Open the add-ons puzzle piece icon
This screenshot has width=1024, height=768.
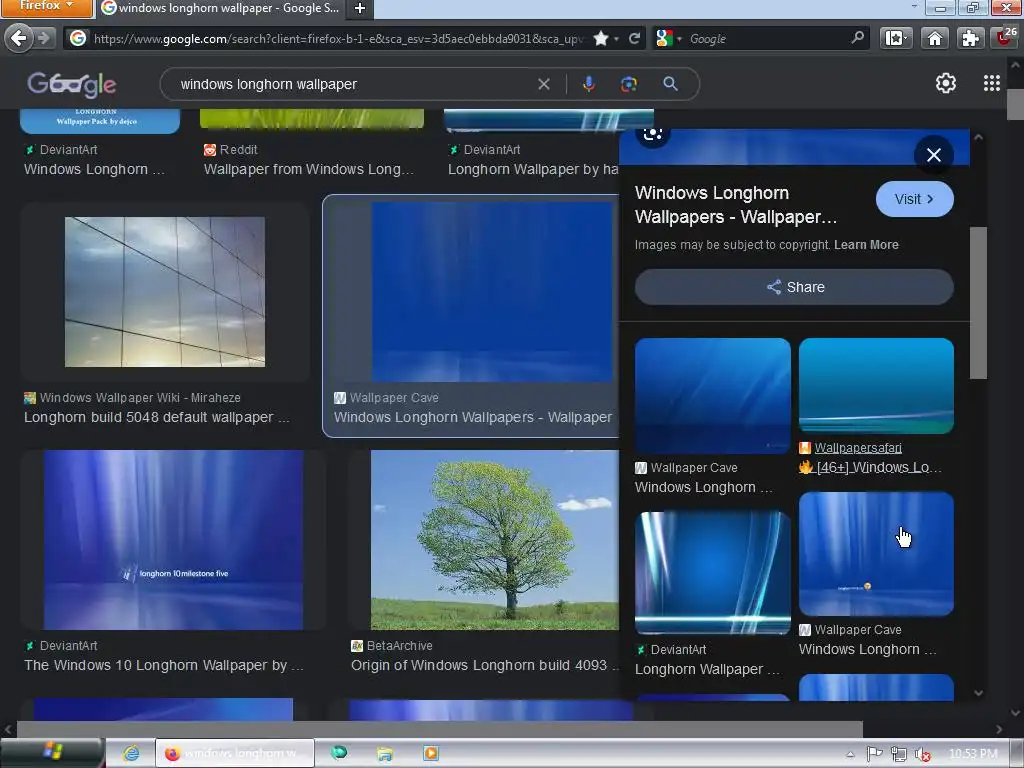(970, 39)
